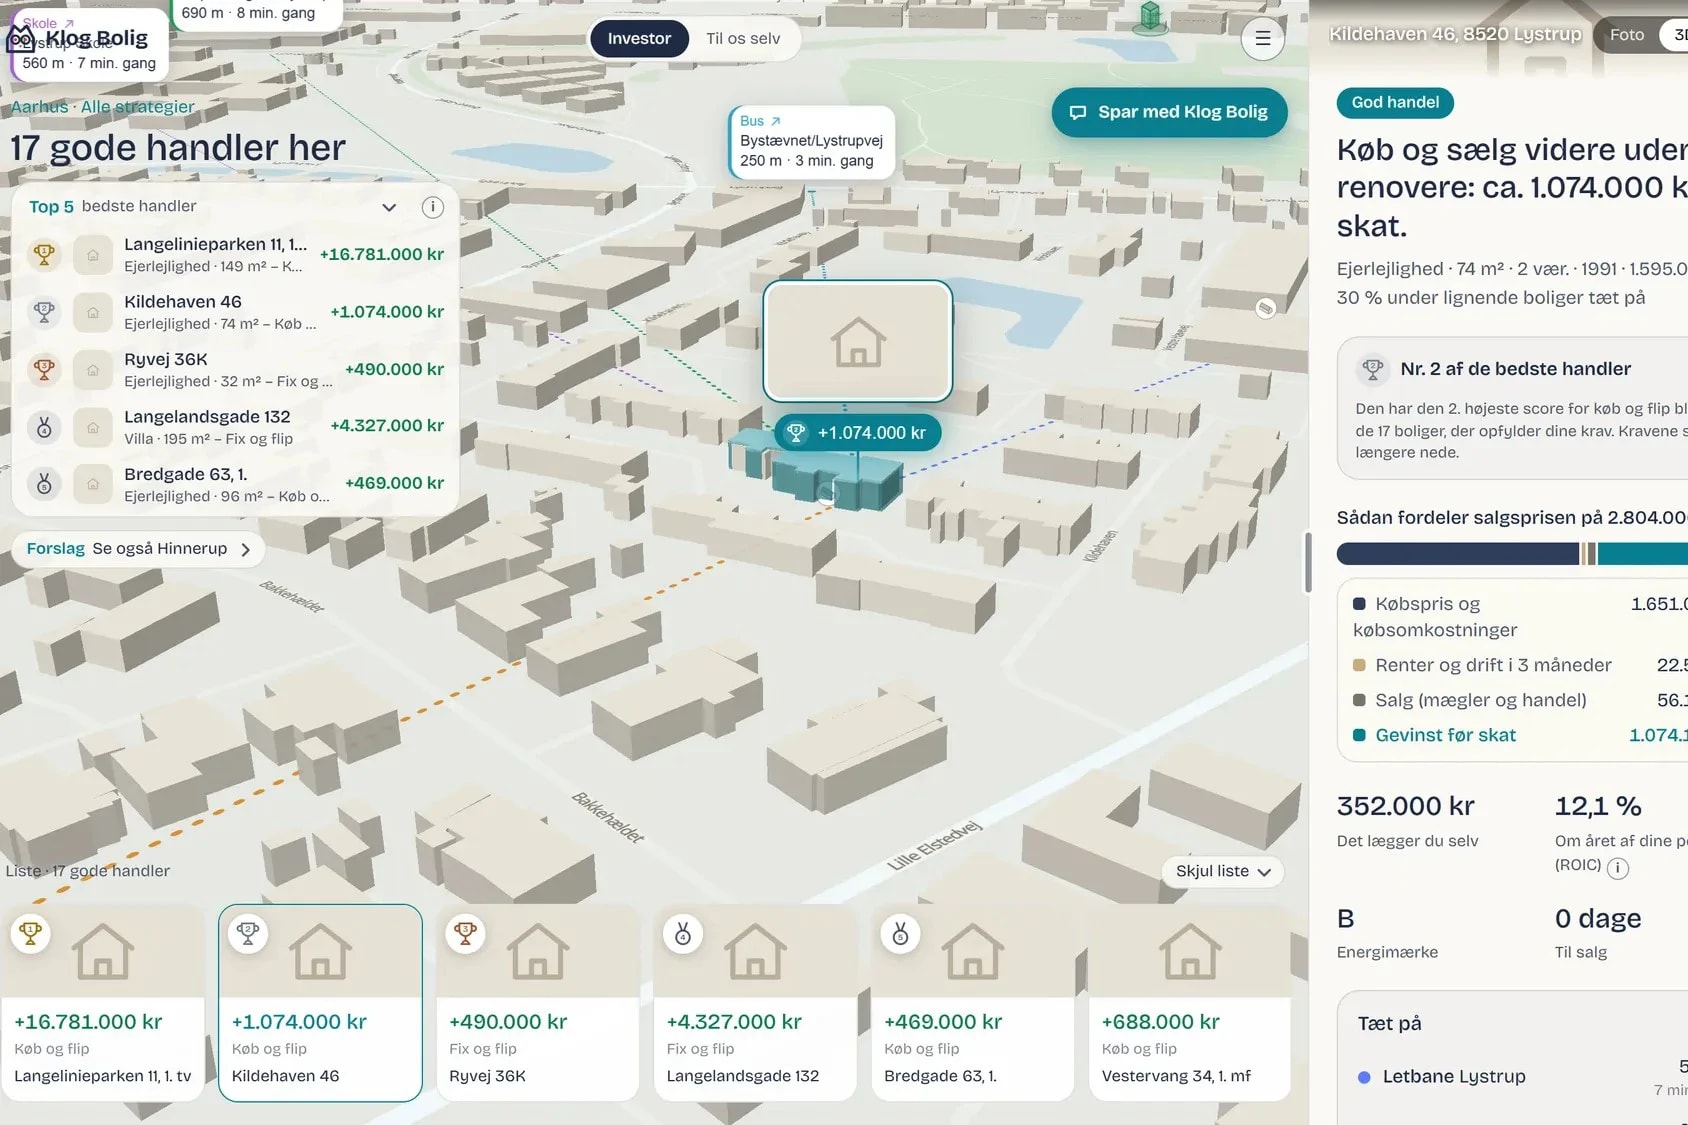Image resolution: width=1688 pixels, height=1125 pixels.
Task: Open the hamburger menu button
Action: tap(1263, 38)
